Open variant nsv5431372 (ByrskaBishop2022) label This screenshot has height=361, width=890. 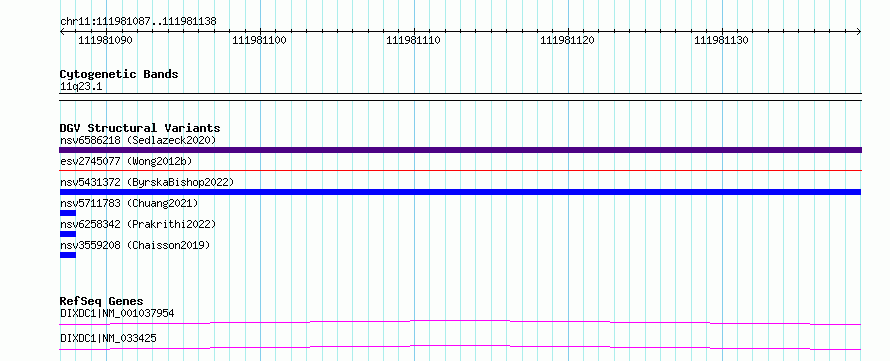147,182
